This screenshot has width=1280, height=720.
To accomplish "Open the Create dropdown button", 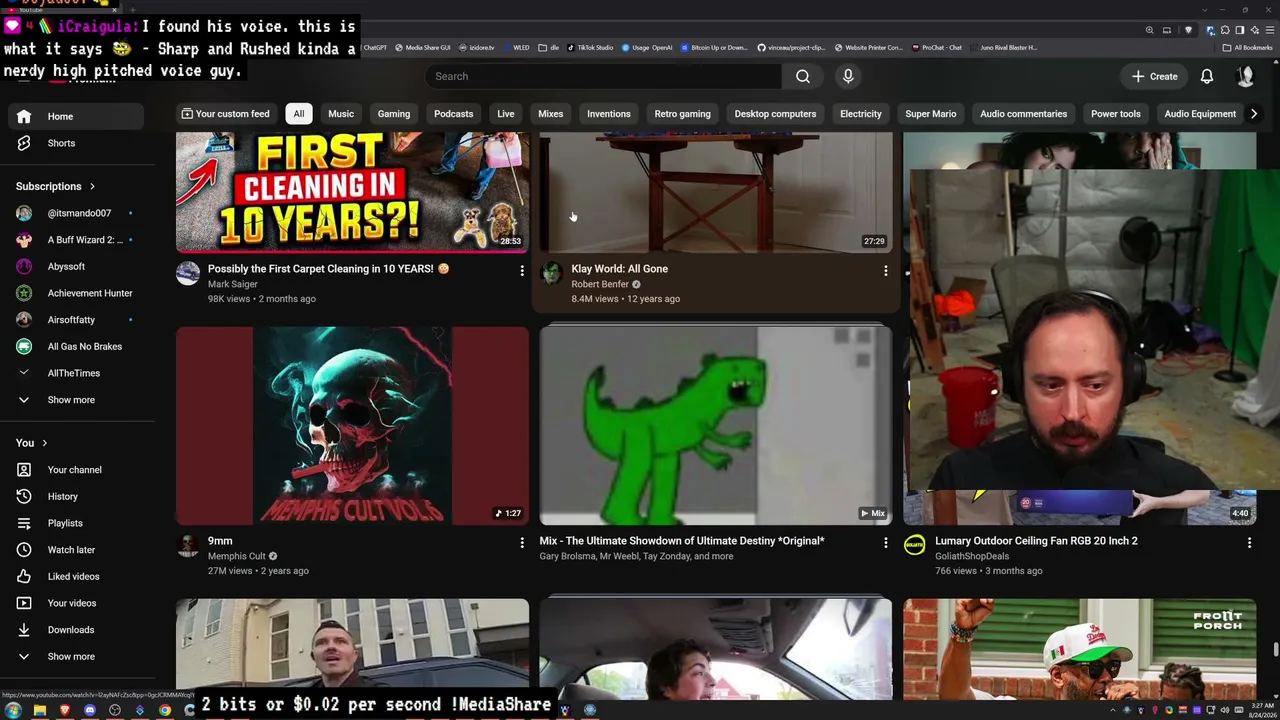I will 1155,76.
